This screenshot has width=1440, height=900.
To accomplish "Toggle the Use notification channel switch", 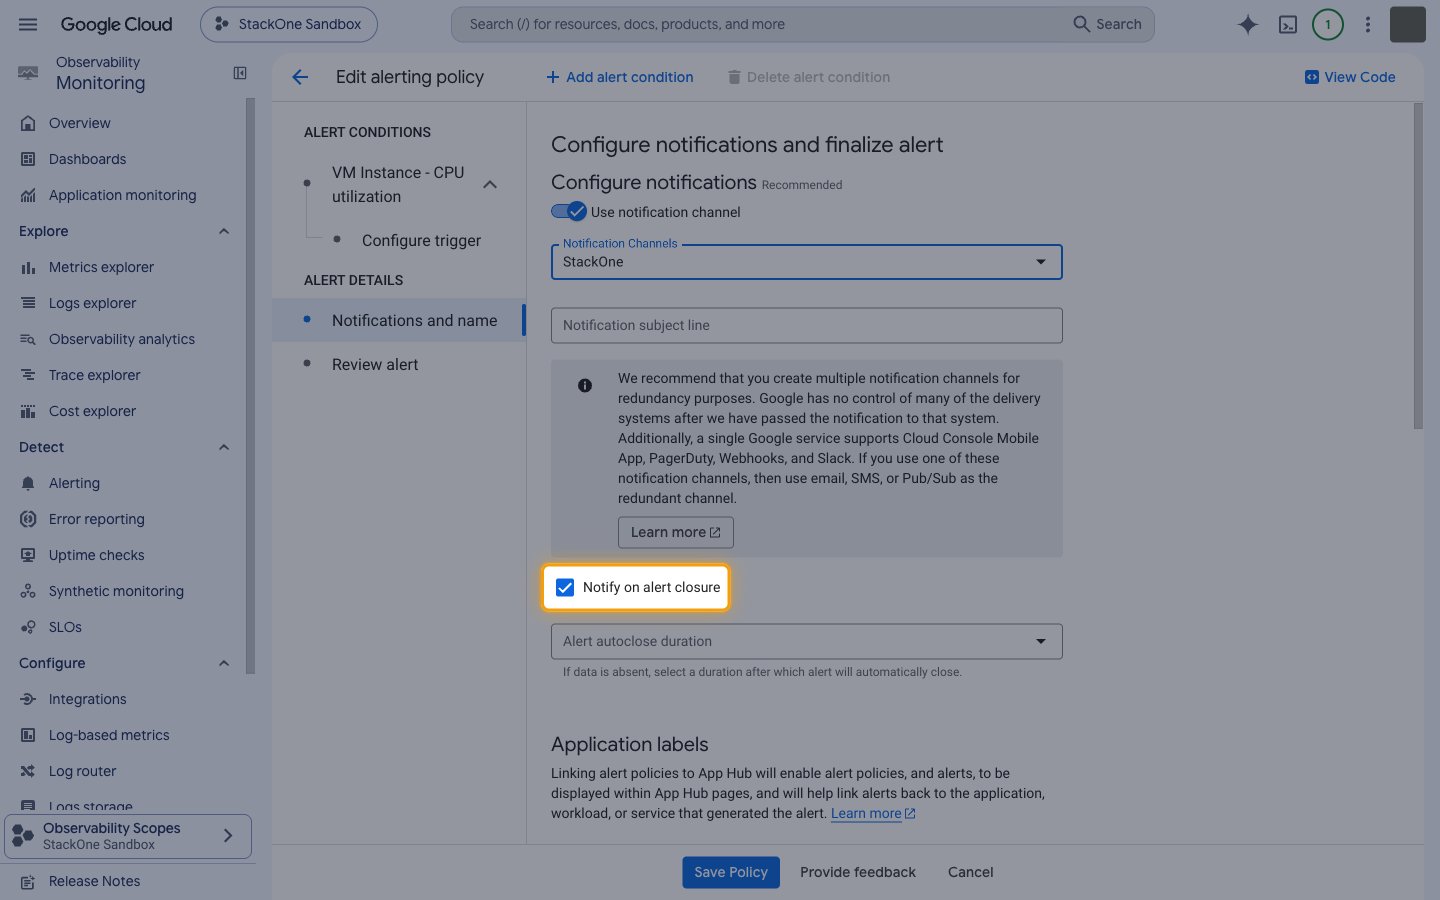I will pyautogui.click(x=568, y=211).
